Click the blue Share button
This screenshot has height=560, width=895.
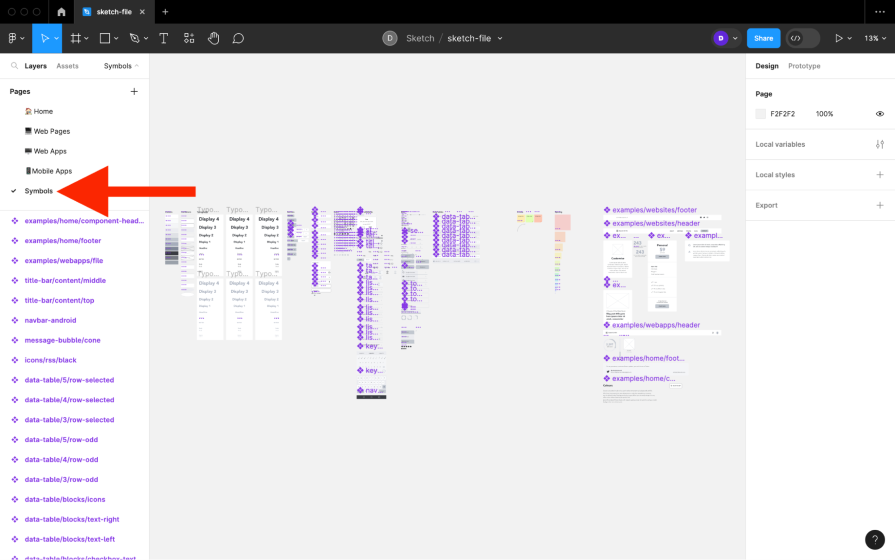pos(763,38)
